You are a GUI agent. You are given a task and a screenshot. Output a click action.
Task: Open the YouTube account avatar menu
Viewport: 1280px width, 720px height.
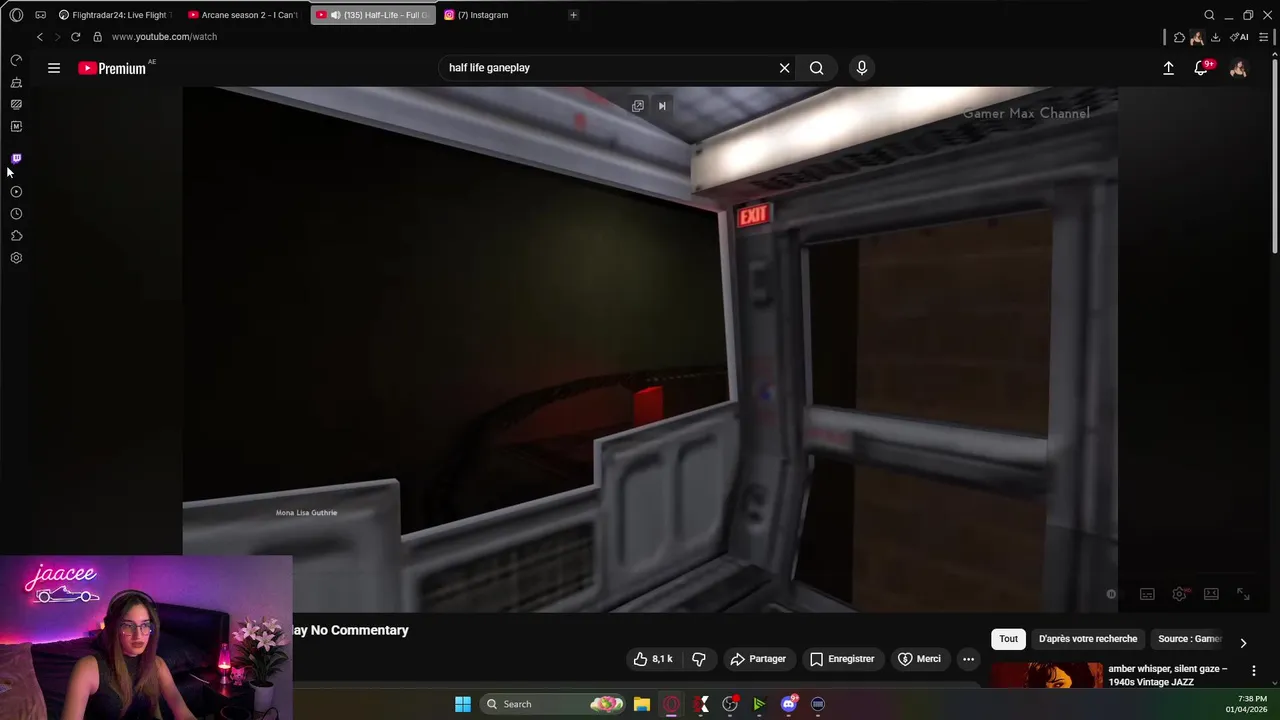(1238, 68)
